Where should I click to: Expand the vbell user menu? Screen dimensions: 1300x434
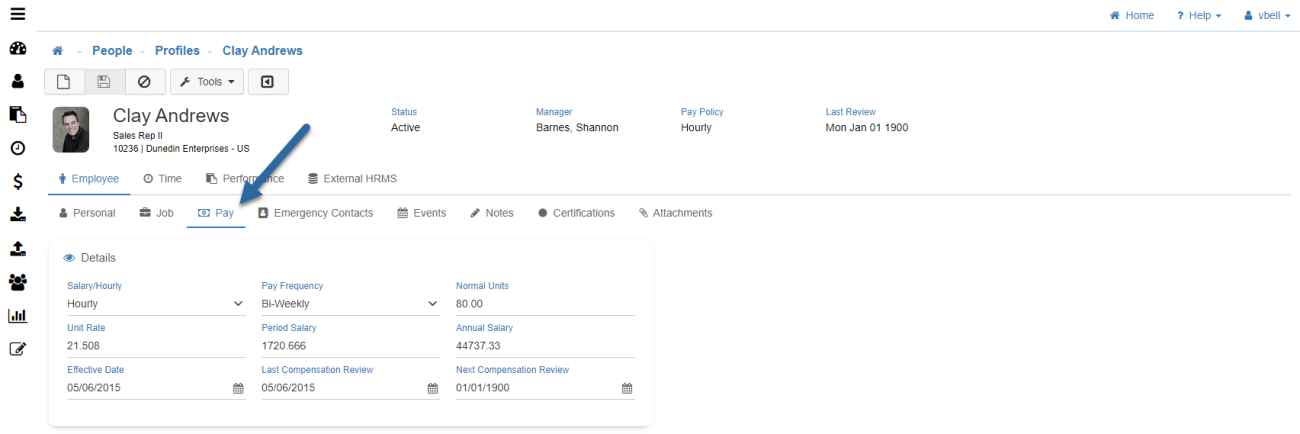click(x=1266, y=16)
